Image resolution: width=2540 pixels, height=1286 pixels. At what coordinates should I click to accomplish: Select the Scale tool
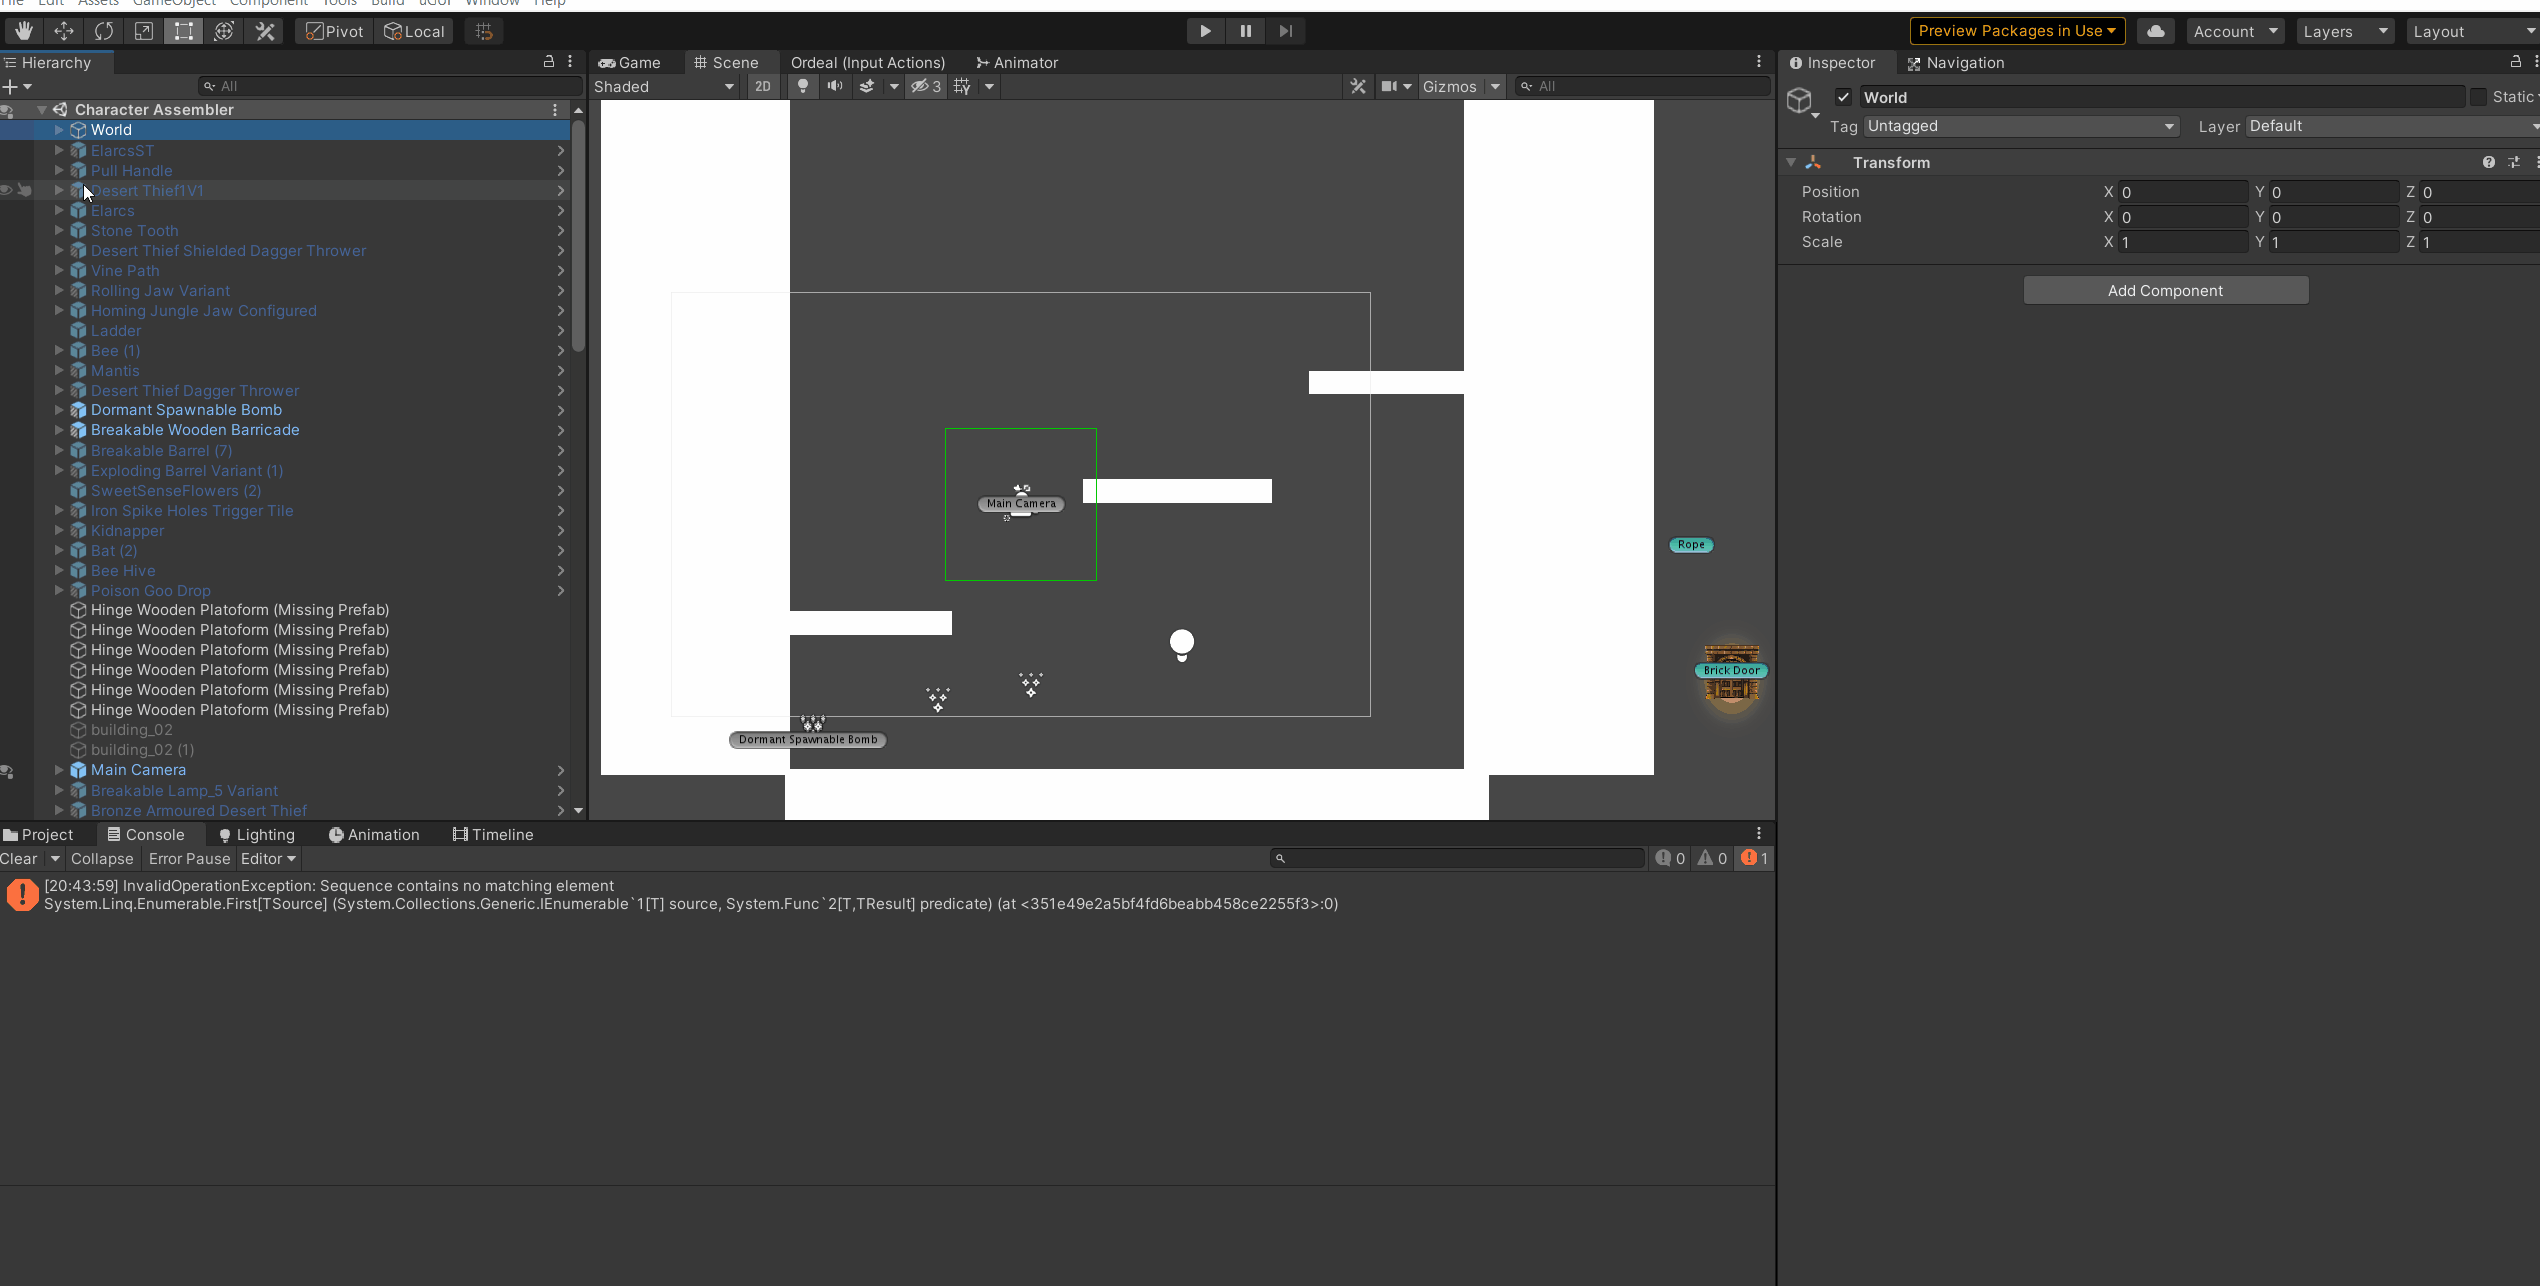tap(144, 31)
